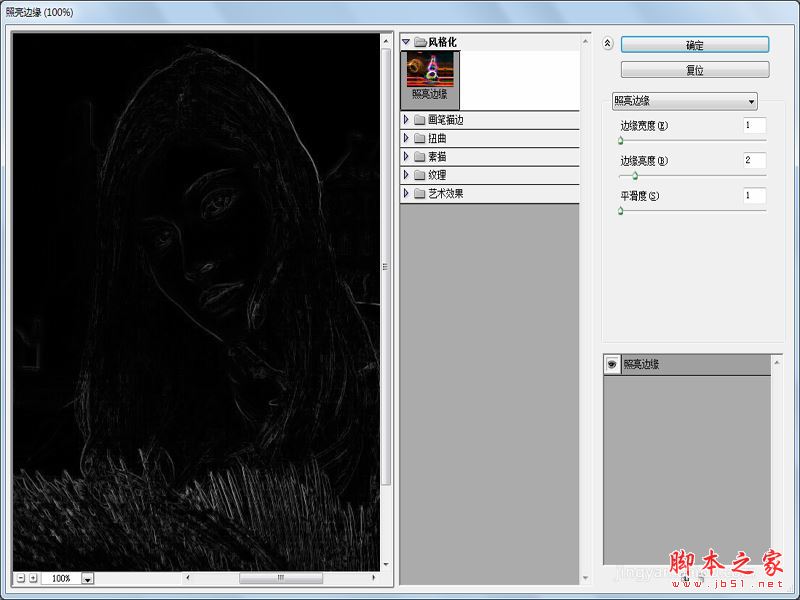This screenshot has height=600, width=800.
Task: Click the 纹理 category folder icon
Action: click(419, 174)
